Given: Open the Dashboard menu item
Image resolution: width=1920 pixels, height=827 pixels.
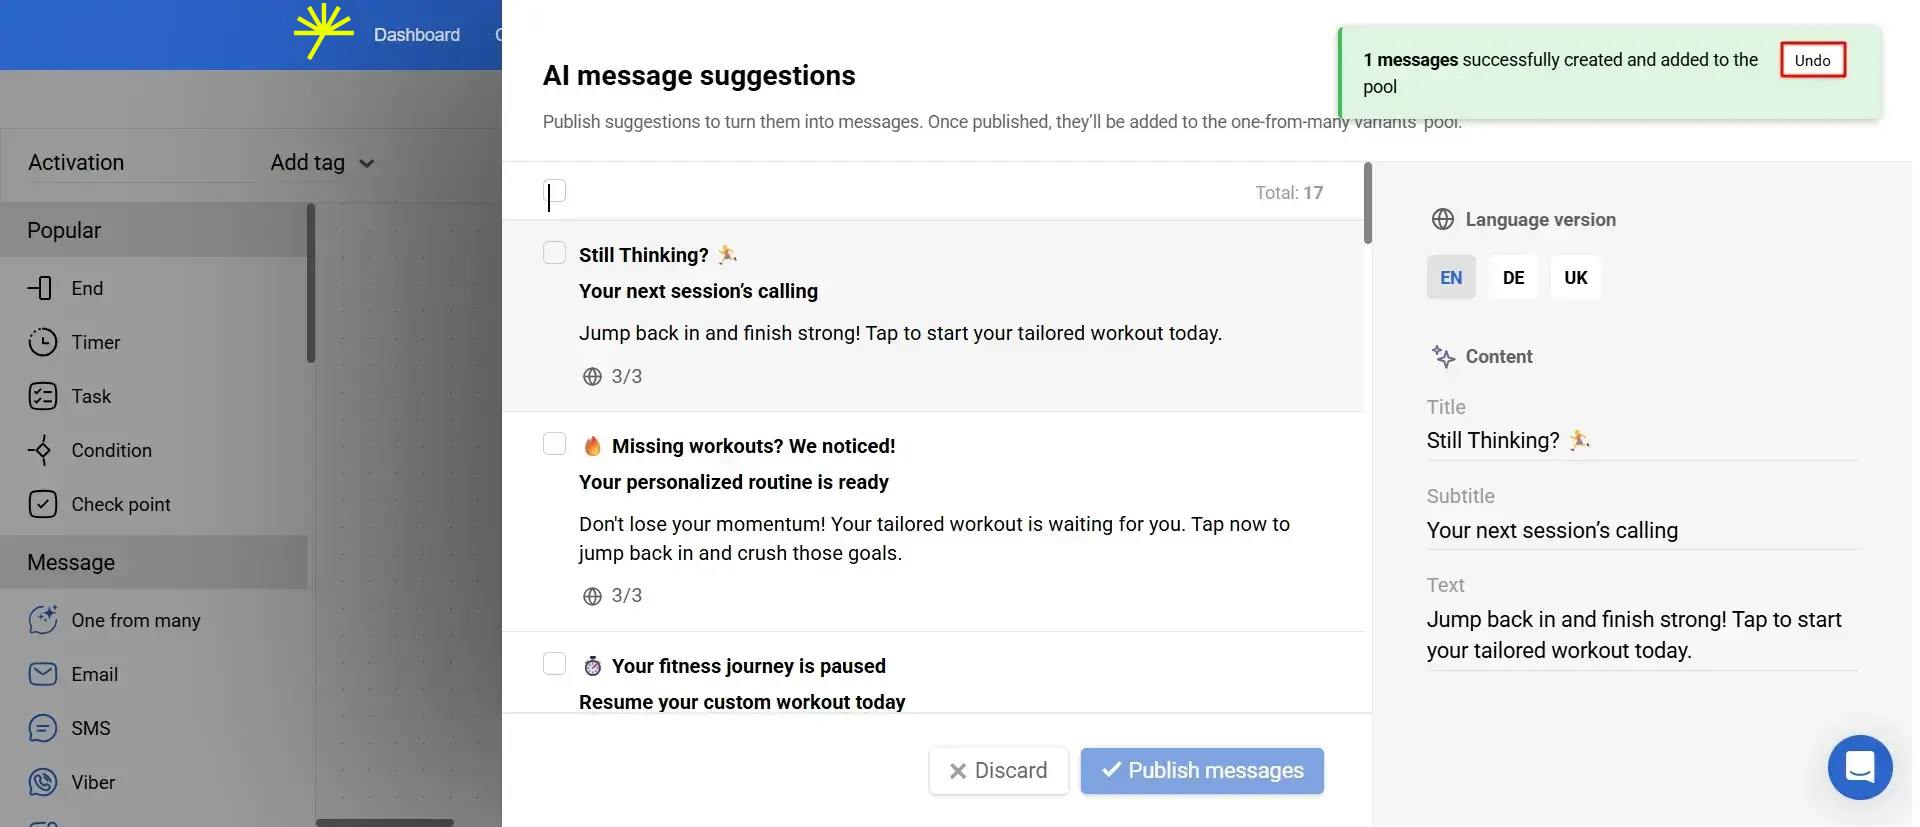Looking at the screenshot, I should coord(417,34).
